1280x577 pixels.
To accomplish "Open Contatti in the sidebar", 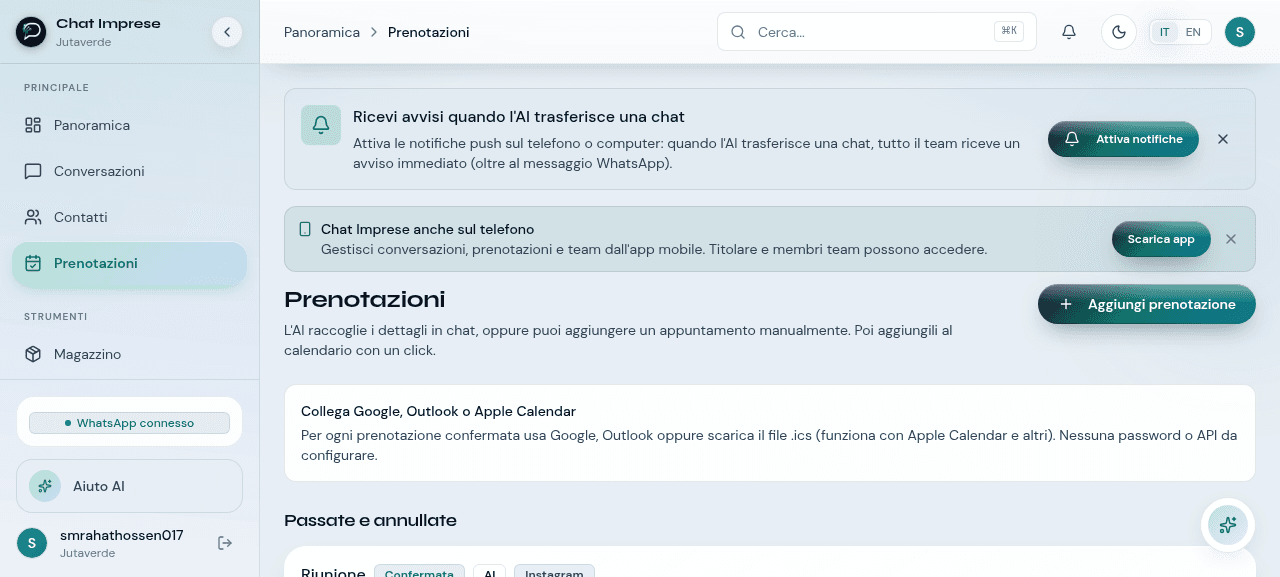I will [x=129, y=217].
